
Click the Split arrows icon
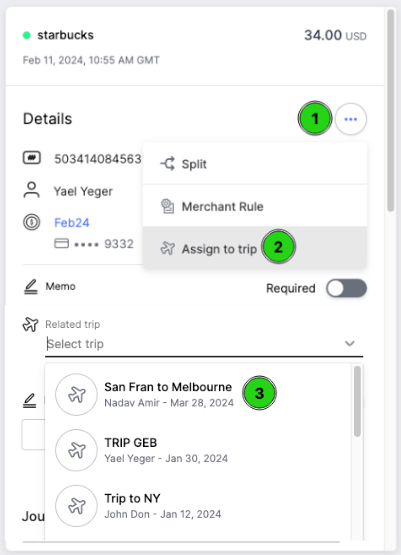click(167, 164)
